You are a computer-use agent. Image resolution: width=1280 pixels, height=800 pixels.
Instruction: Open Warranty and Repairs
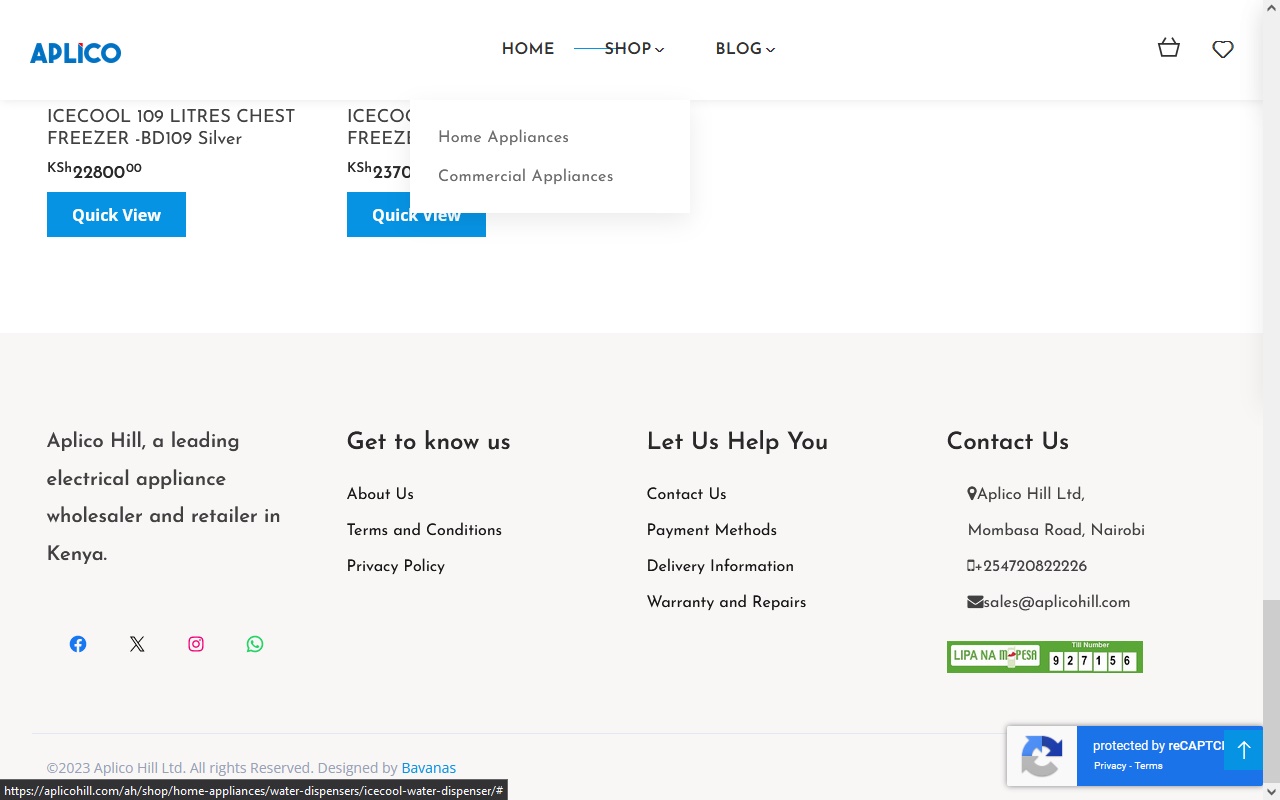[x=726, y=602]
